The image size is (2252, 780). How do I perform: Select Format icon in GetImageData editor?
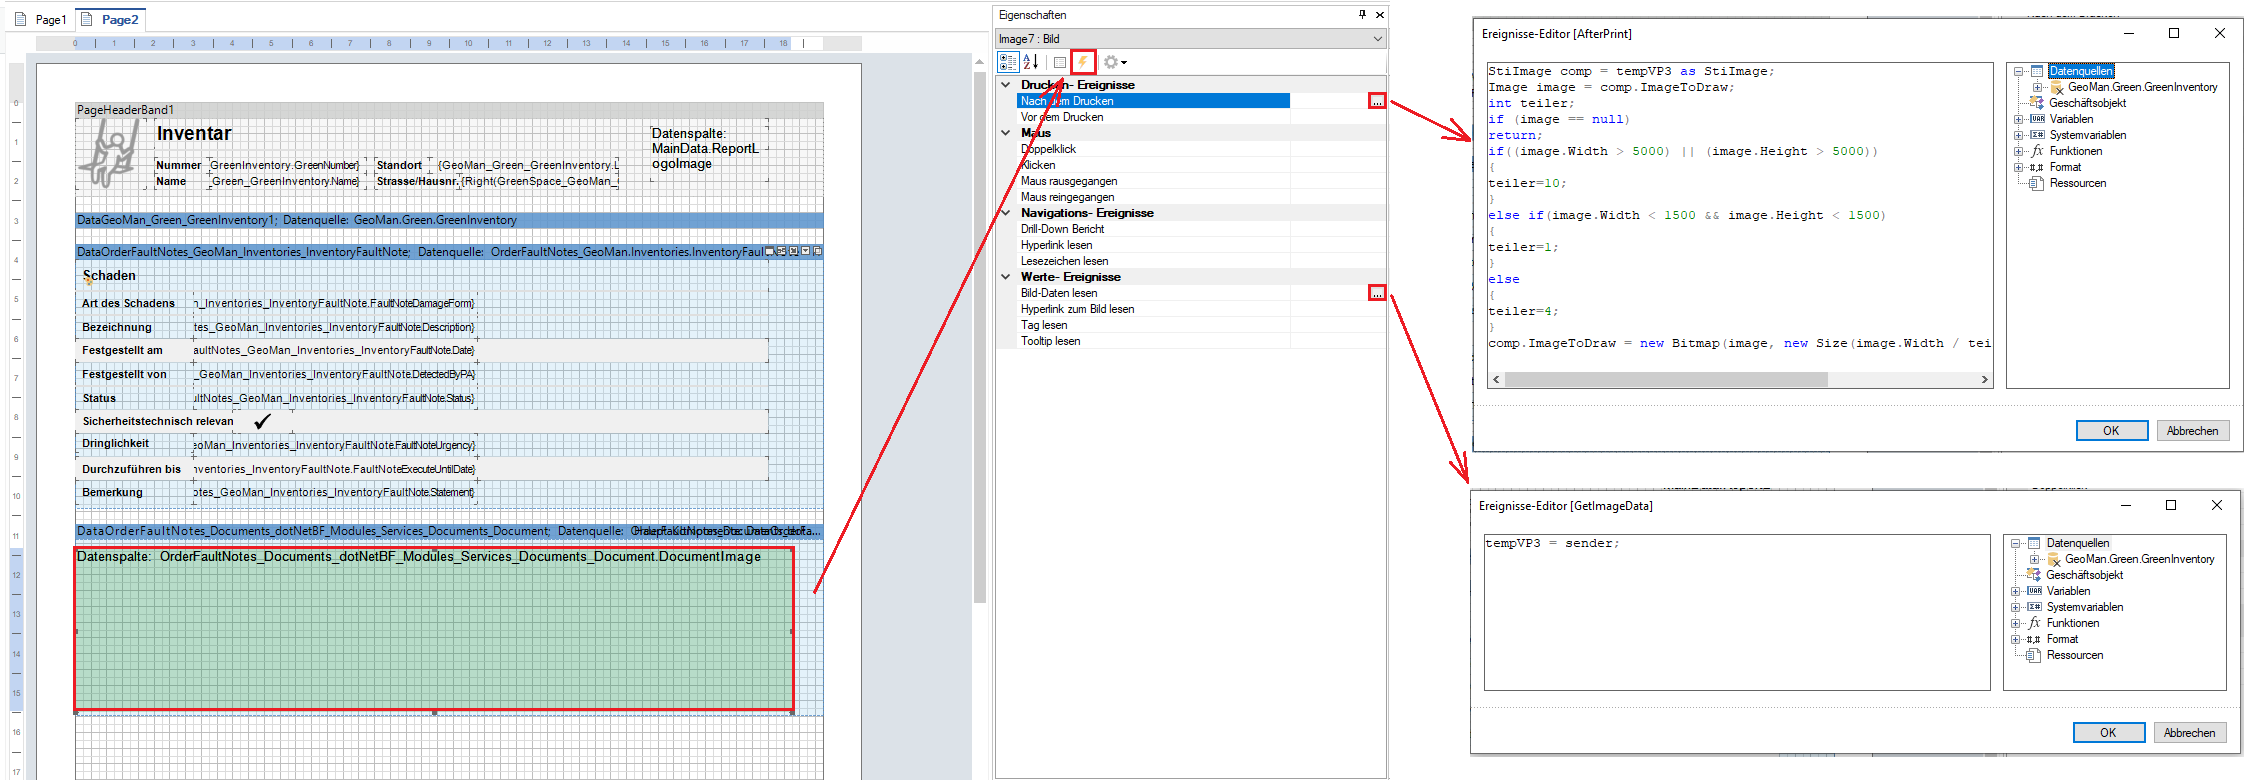2034,639
